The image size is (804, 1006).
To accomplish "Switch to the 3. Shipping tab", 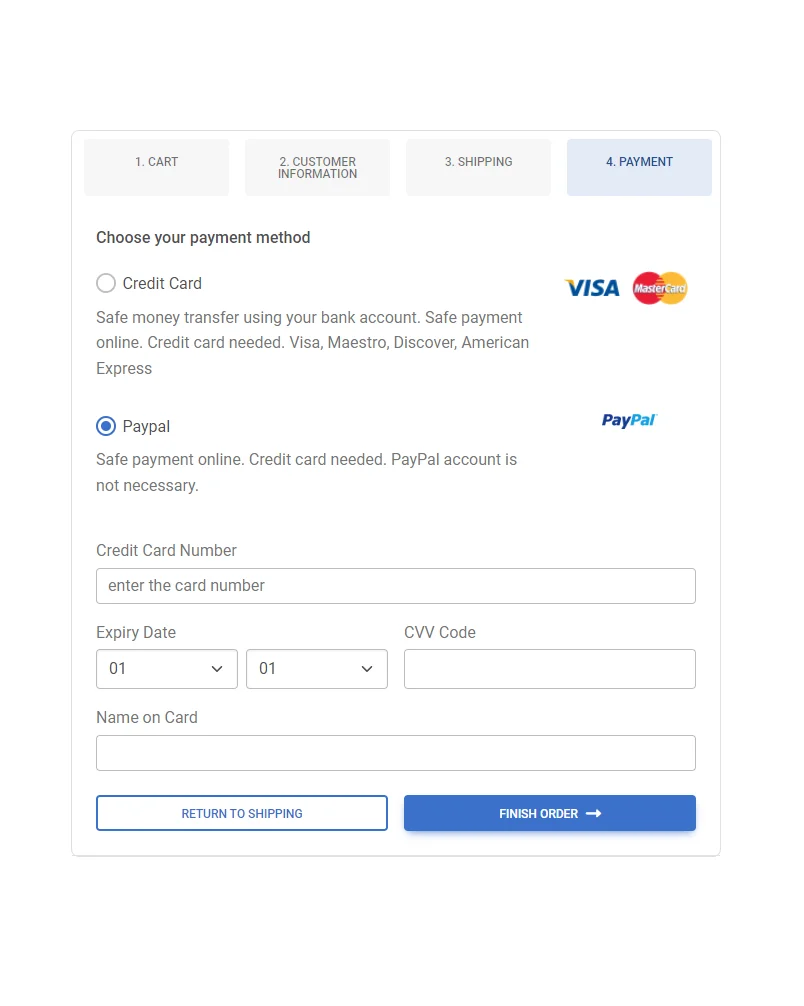I will click(x=479, y=167).
